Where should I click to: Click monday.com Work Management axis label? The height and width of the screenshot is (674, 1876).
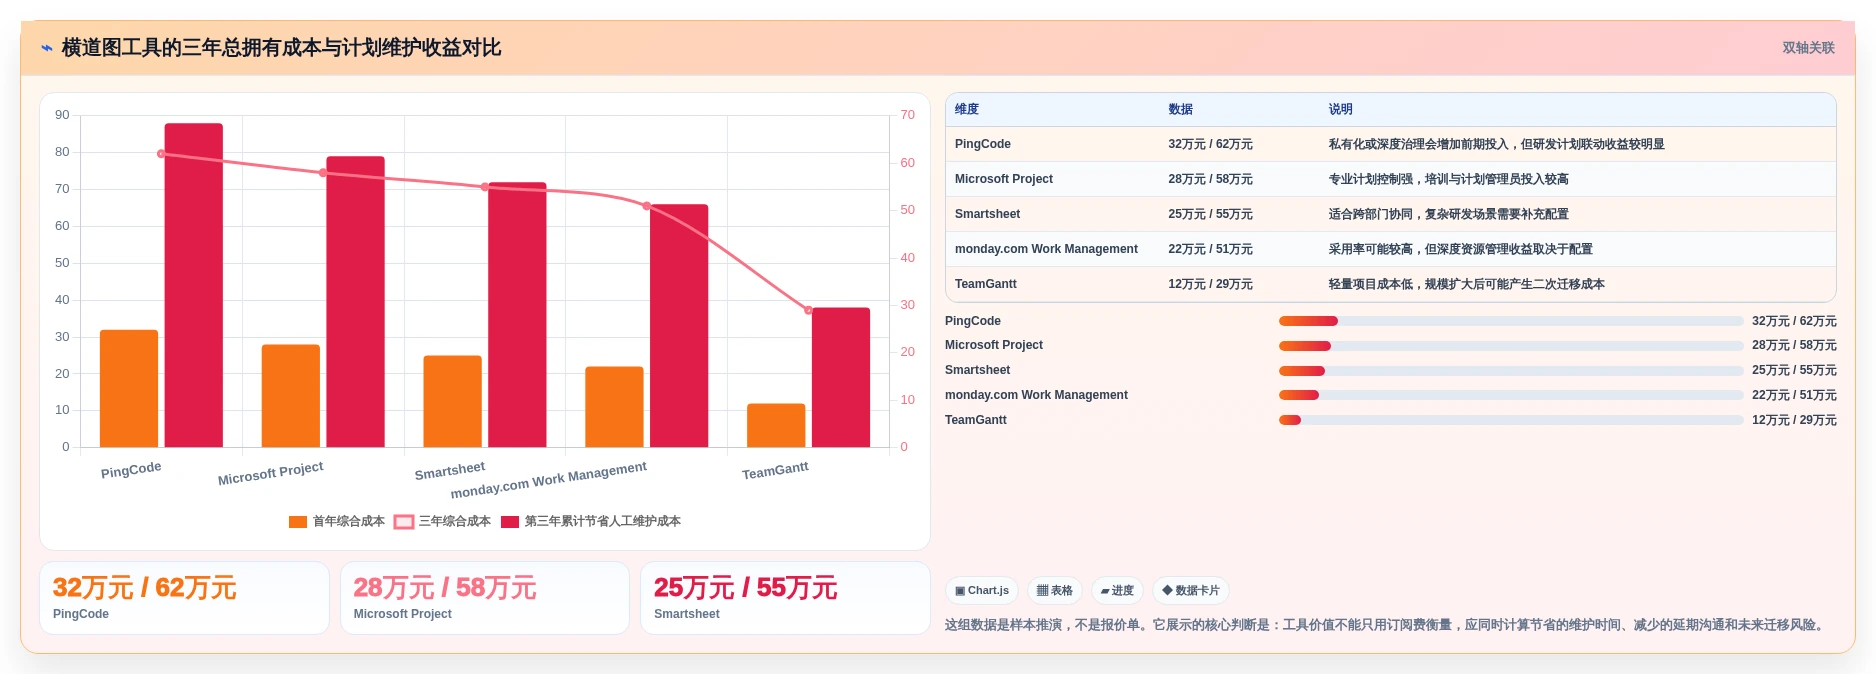click(x=549, y=480)
